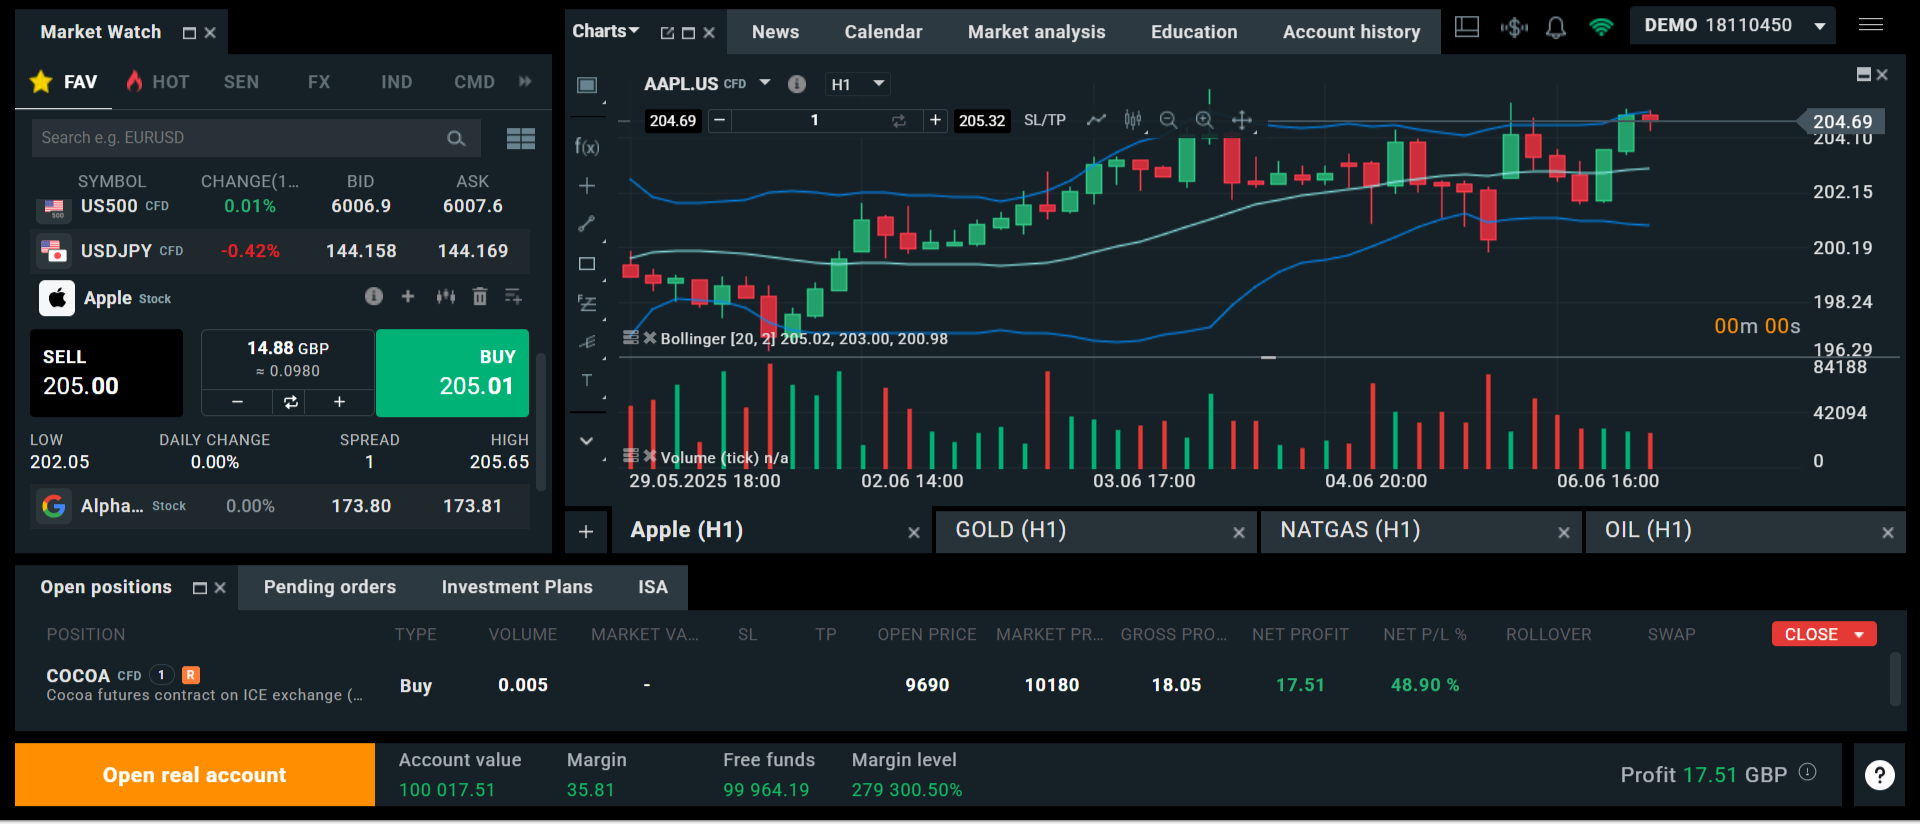1920x824 pixels.
Task: Toggle chart volume unit swap icon
Action: coord(899,121)
